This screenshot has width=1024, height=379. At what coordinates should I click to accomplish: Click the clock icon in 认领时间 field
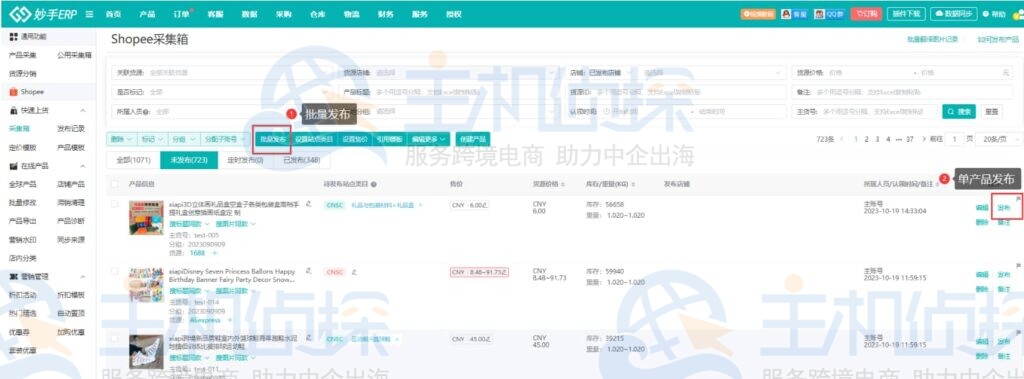605,112
